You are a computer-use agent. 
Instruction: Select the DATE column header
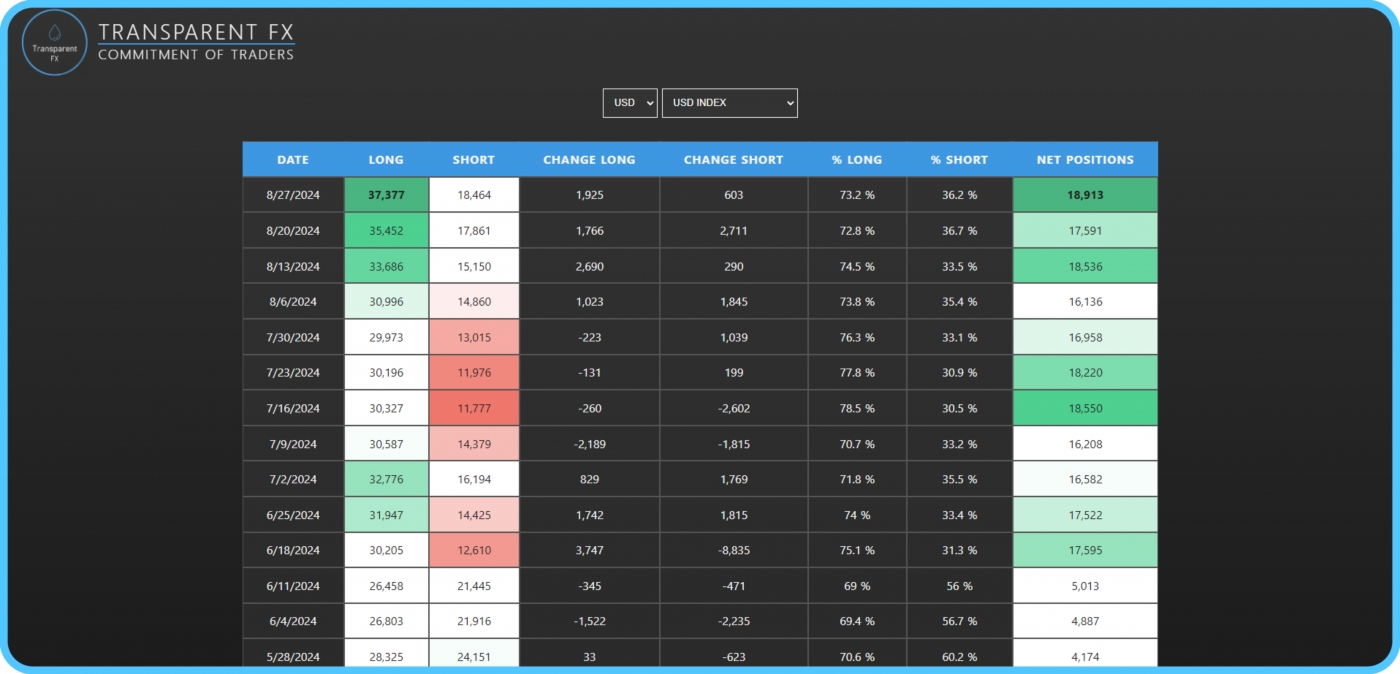click(x=293, y=160)
